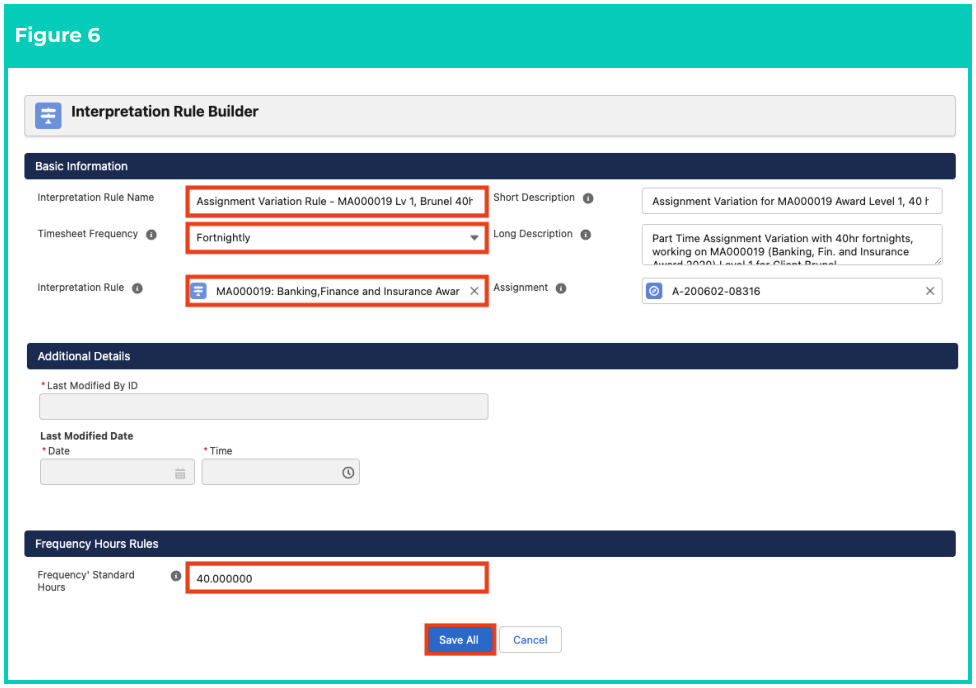Image resolution: width=976 pixels, height=688 pixels.
Task: Open info tooltip beside Interpretation Rule label
Action: (138, 288)
